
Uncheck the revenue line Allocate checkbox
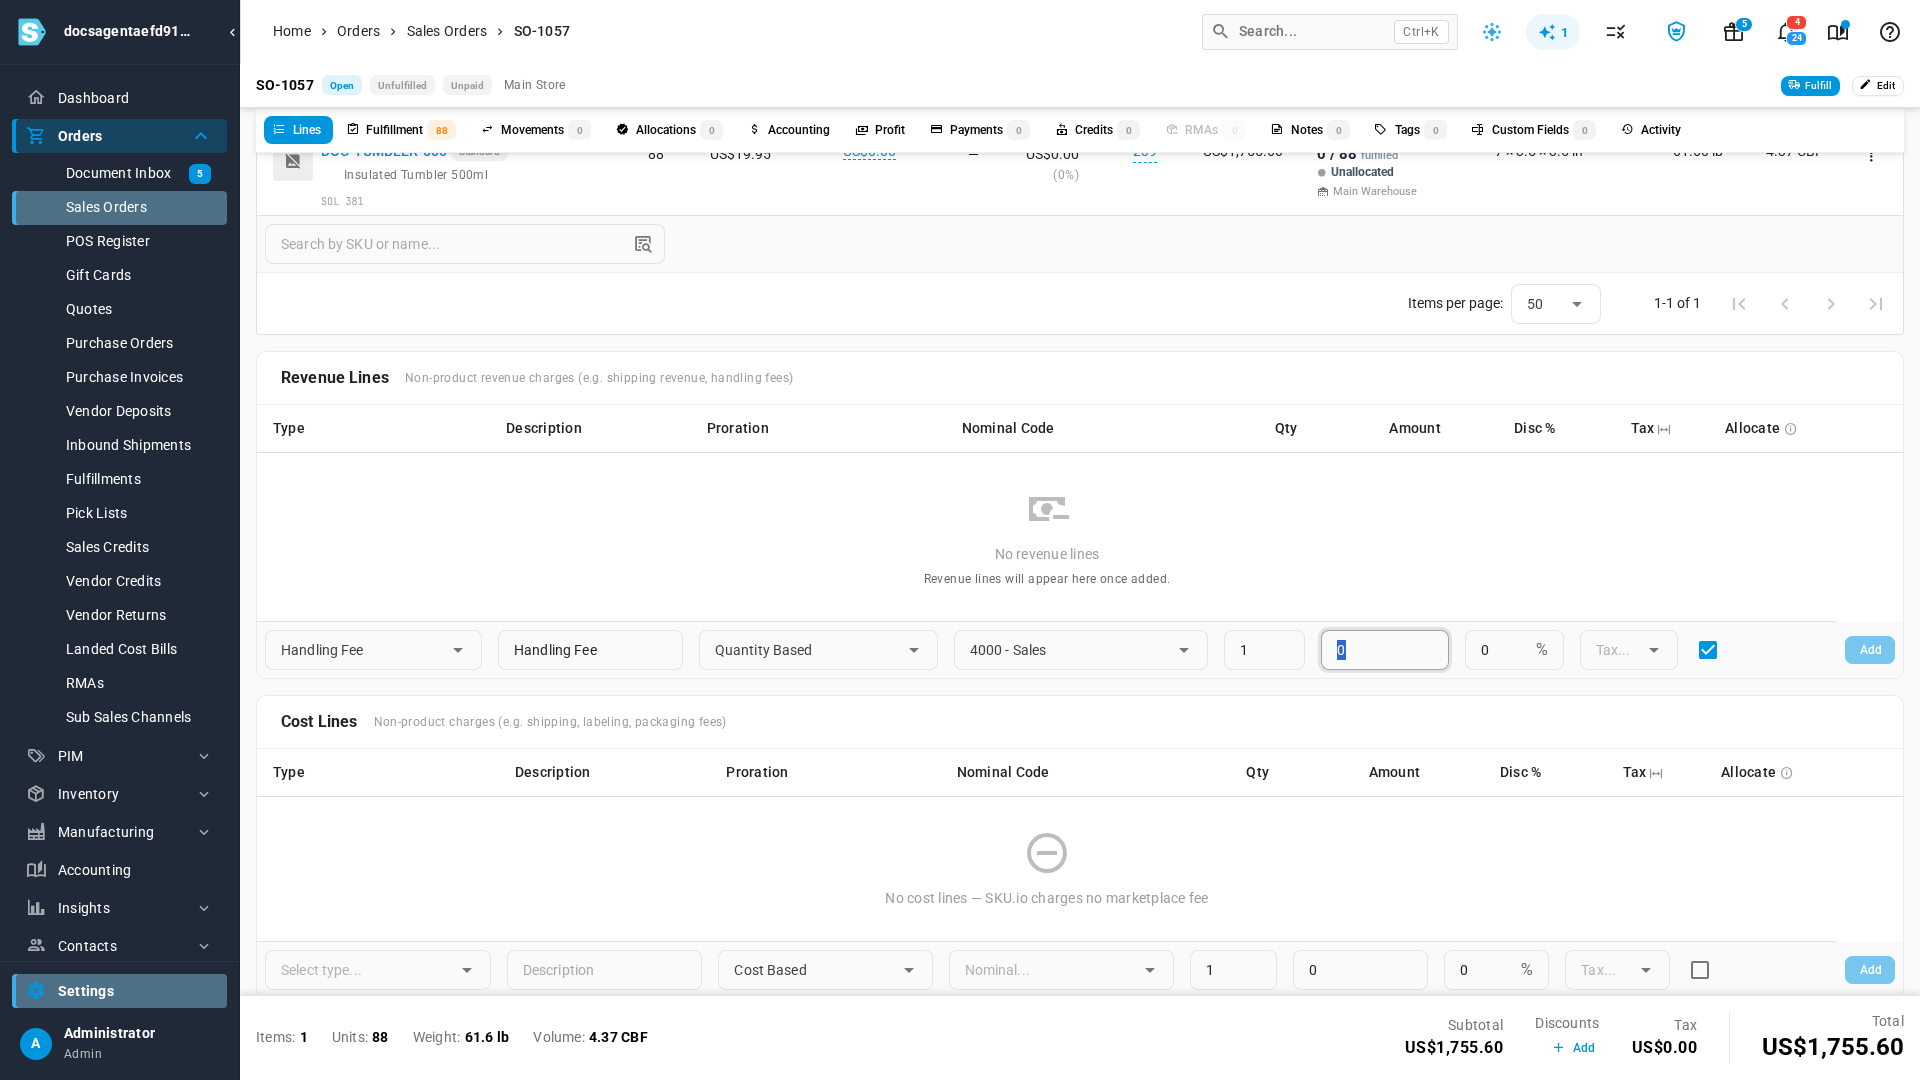[1707, 650]
